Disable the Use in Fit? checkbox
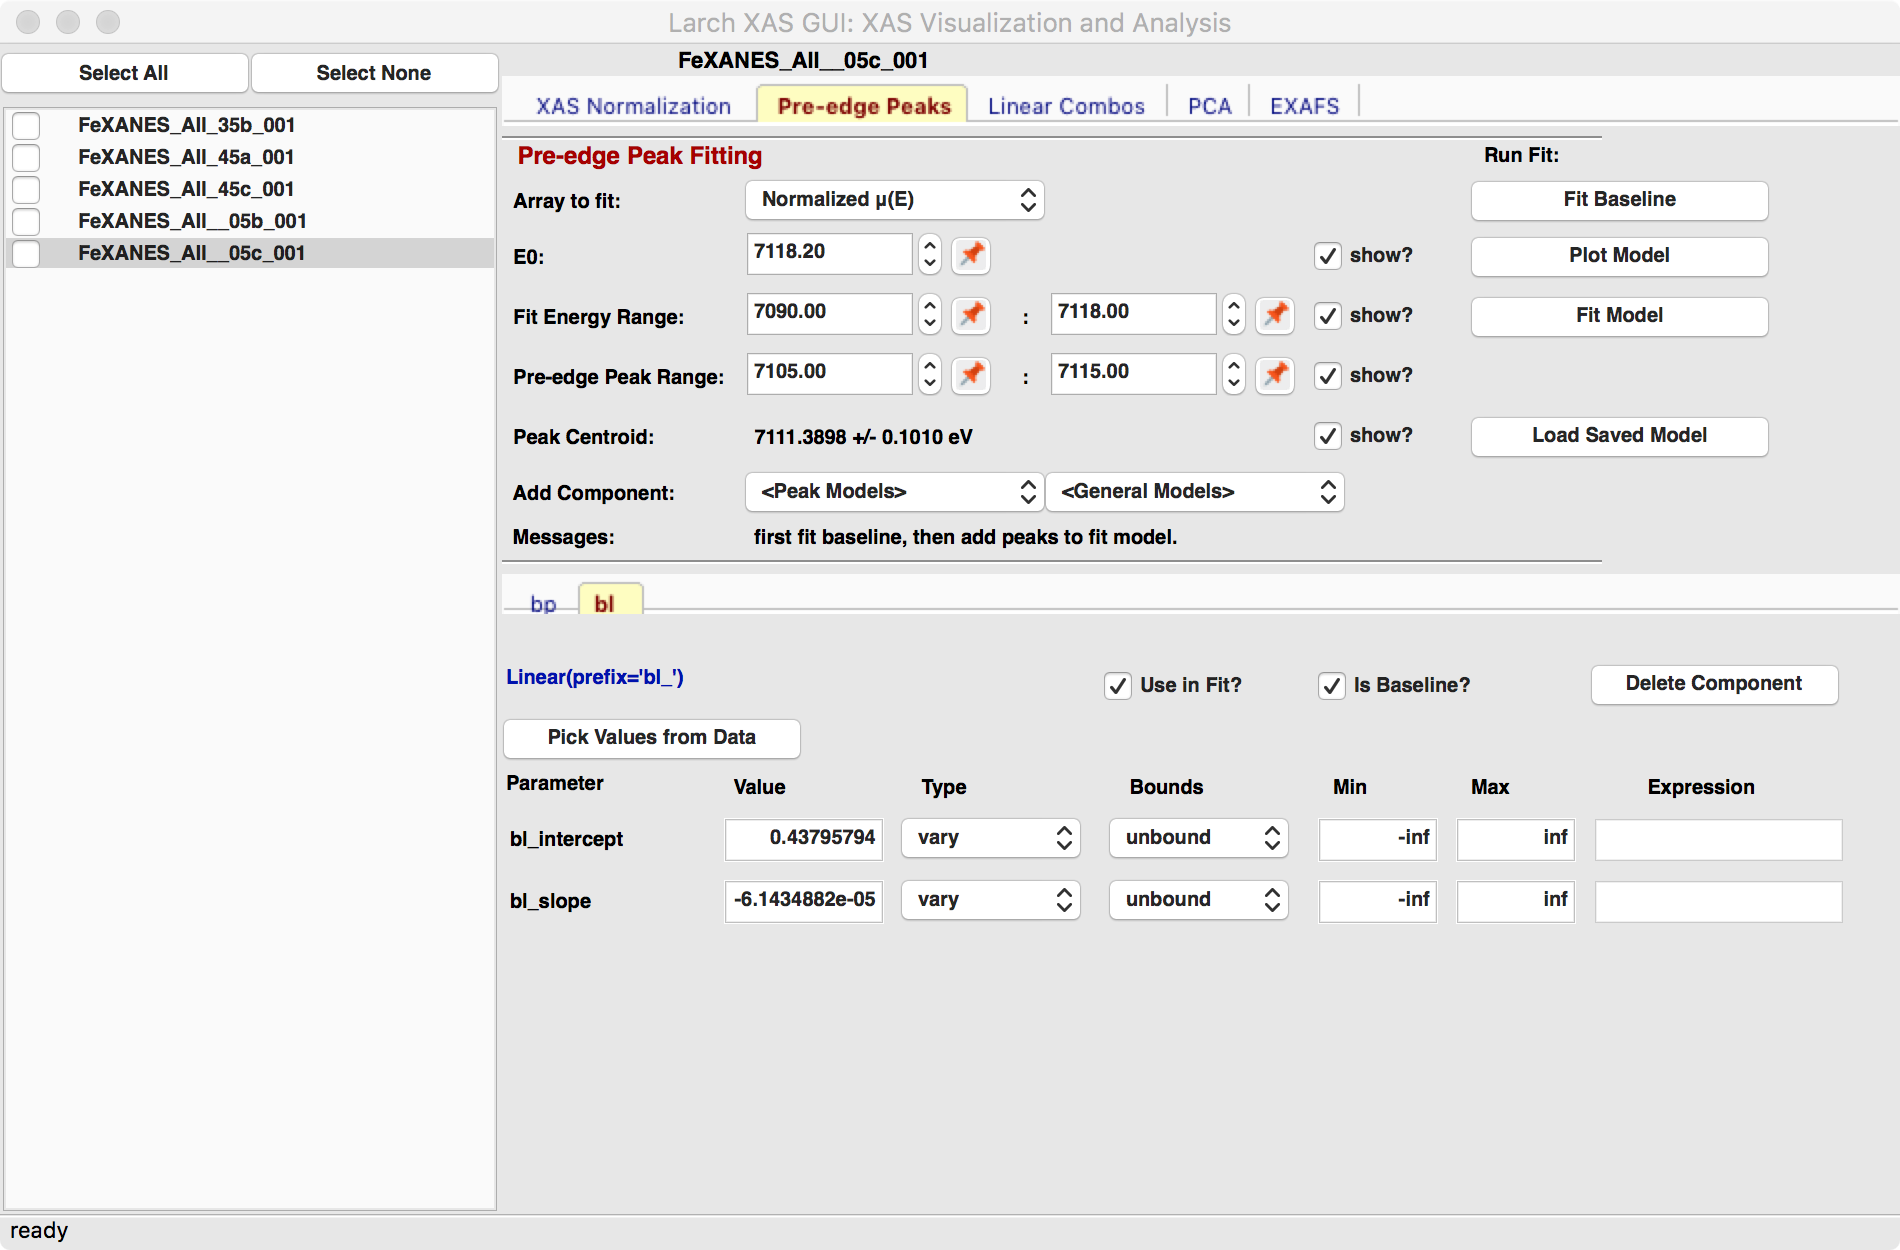The image size is (1900, 1250). click(x=1117, y=686)
